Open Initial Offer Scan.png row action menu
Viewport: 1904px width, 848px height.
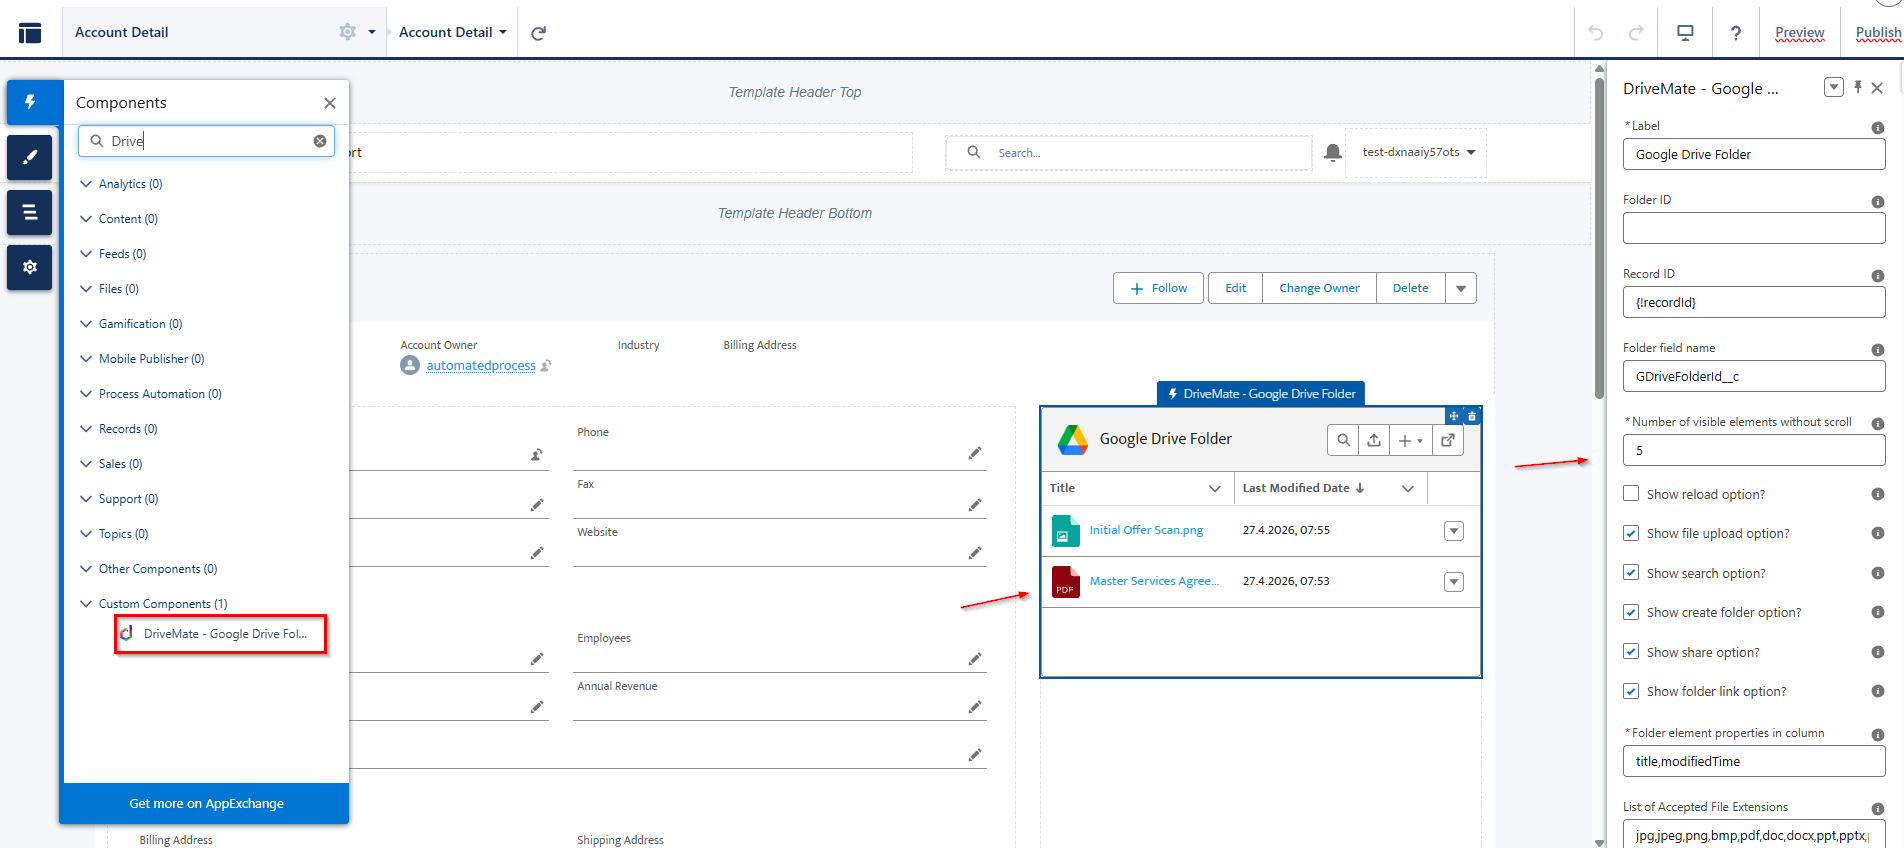[1454, 531]
